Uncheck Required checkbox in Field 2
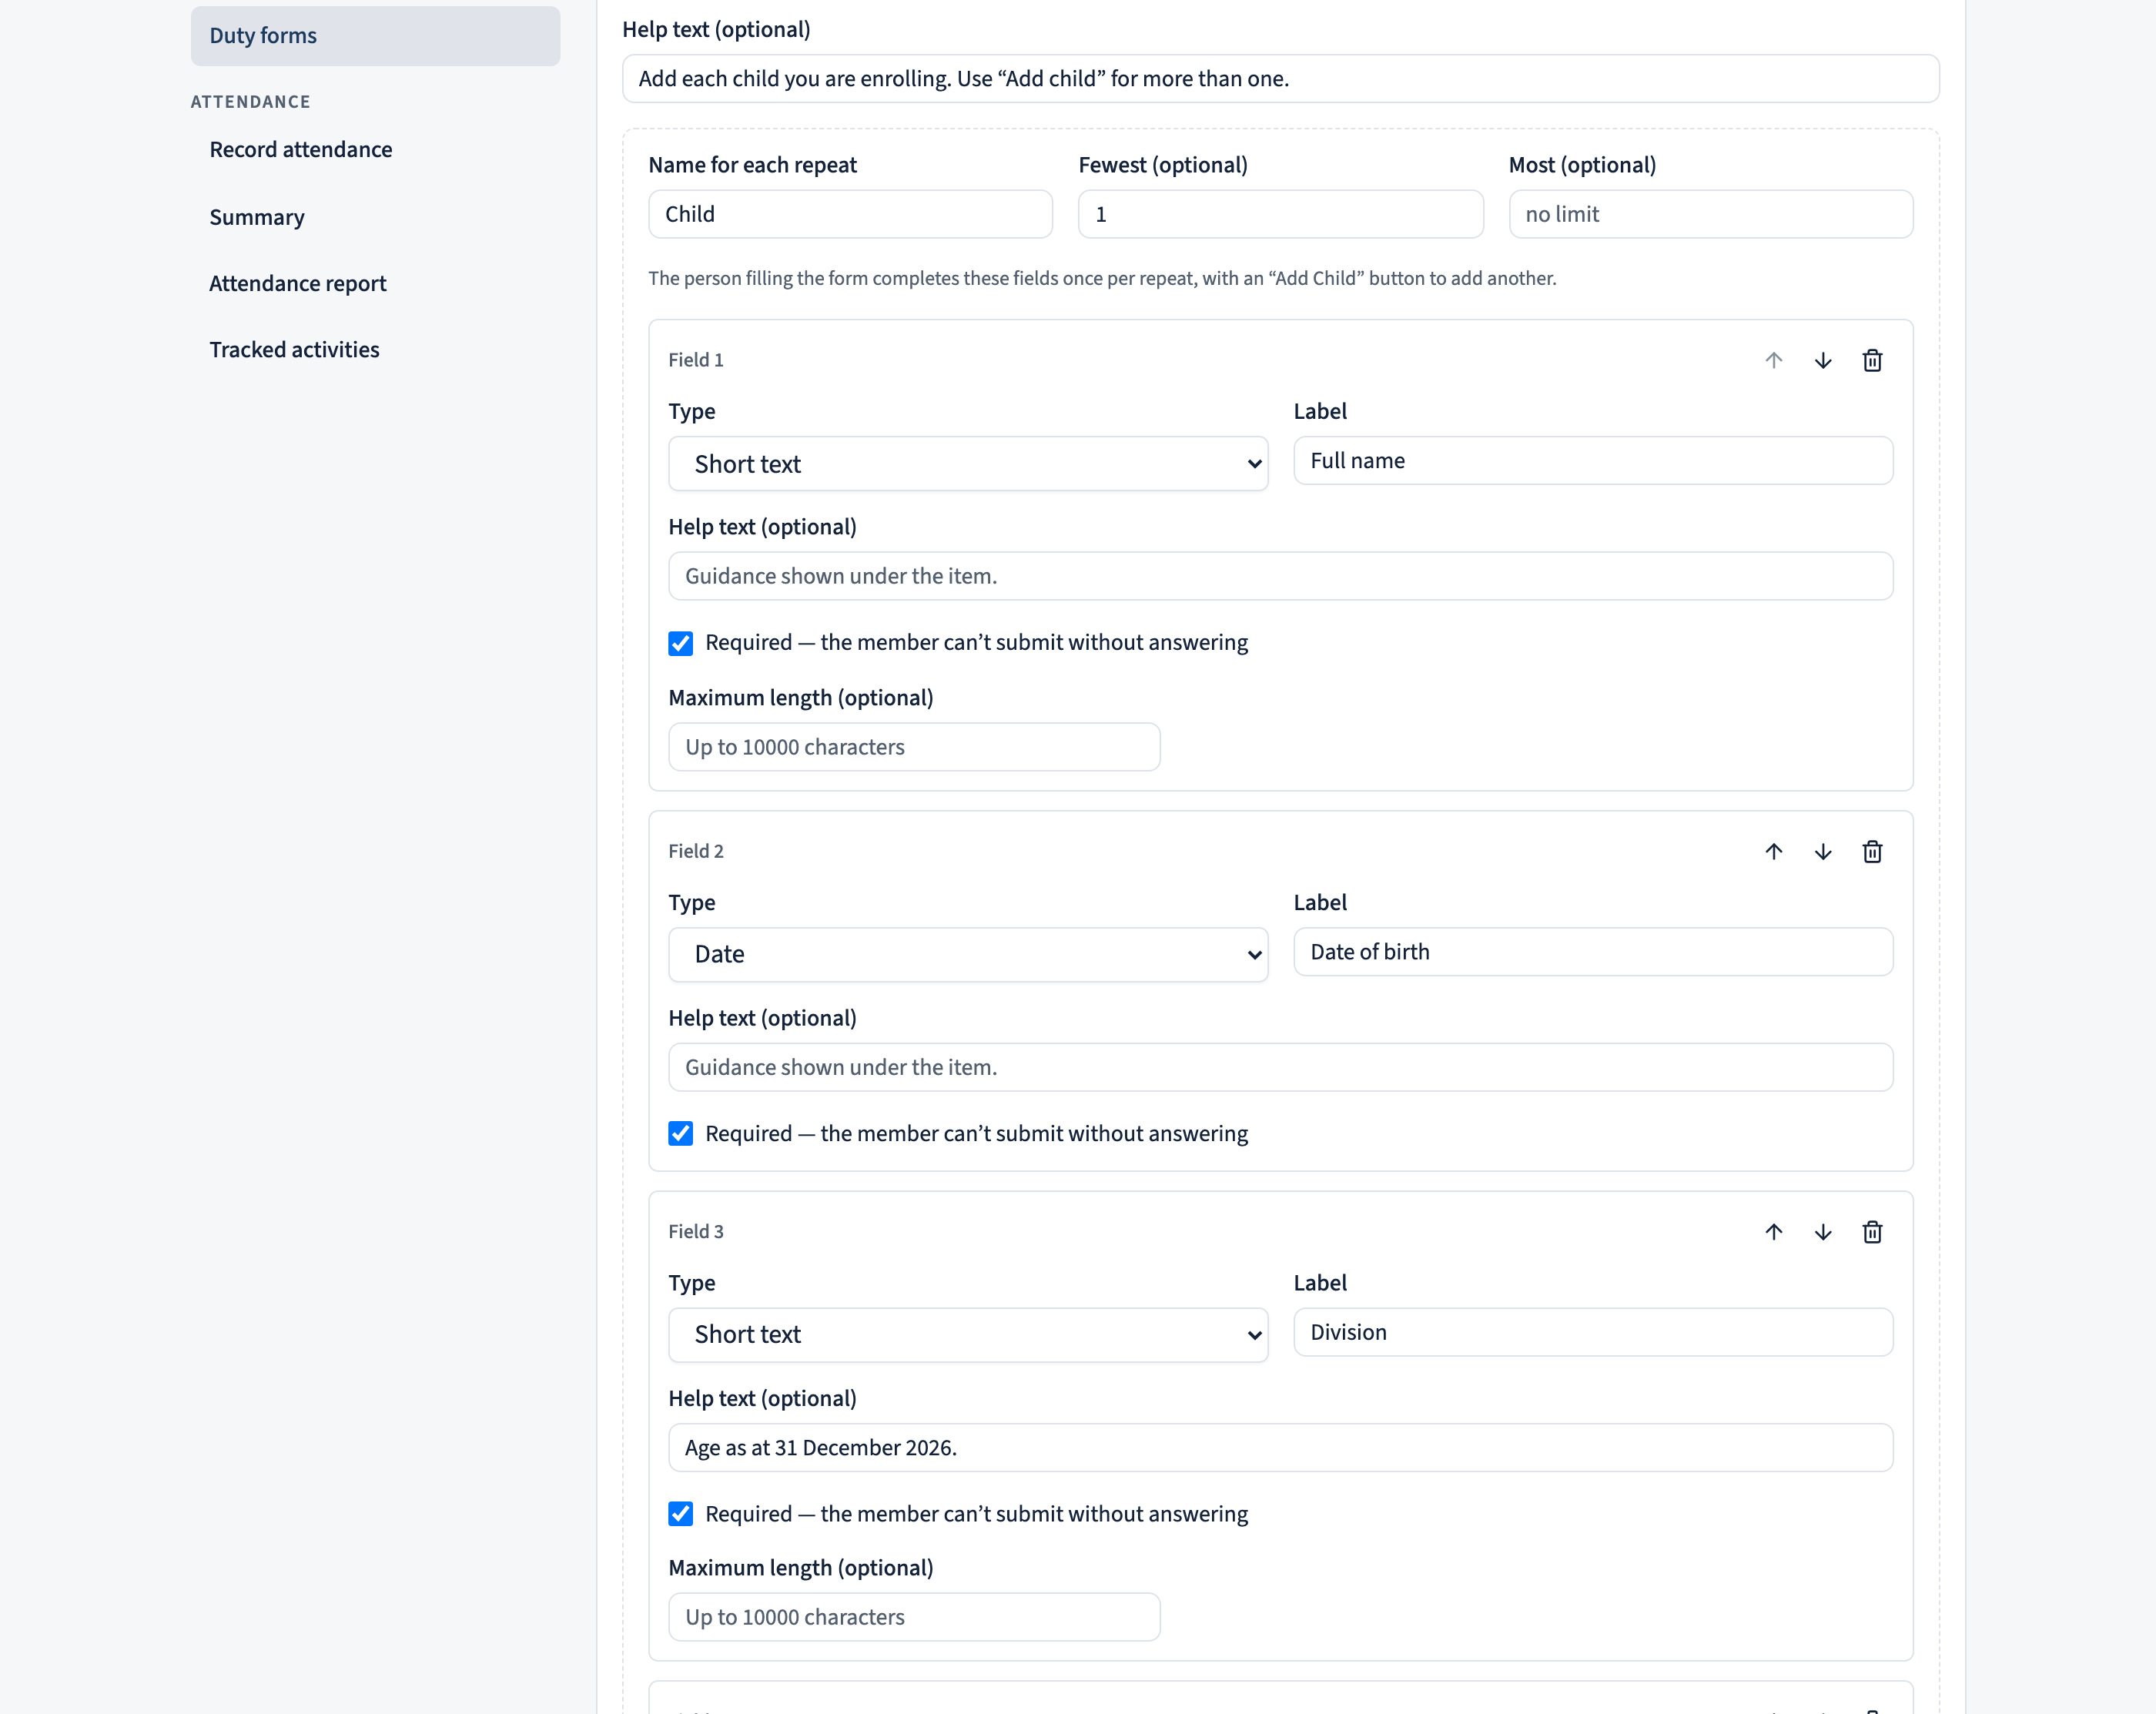The width and height of the screenshot is (2156, 1714). point(680,1133)
